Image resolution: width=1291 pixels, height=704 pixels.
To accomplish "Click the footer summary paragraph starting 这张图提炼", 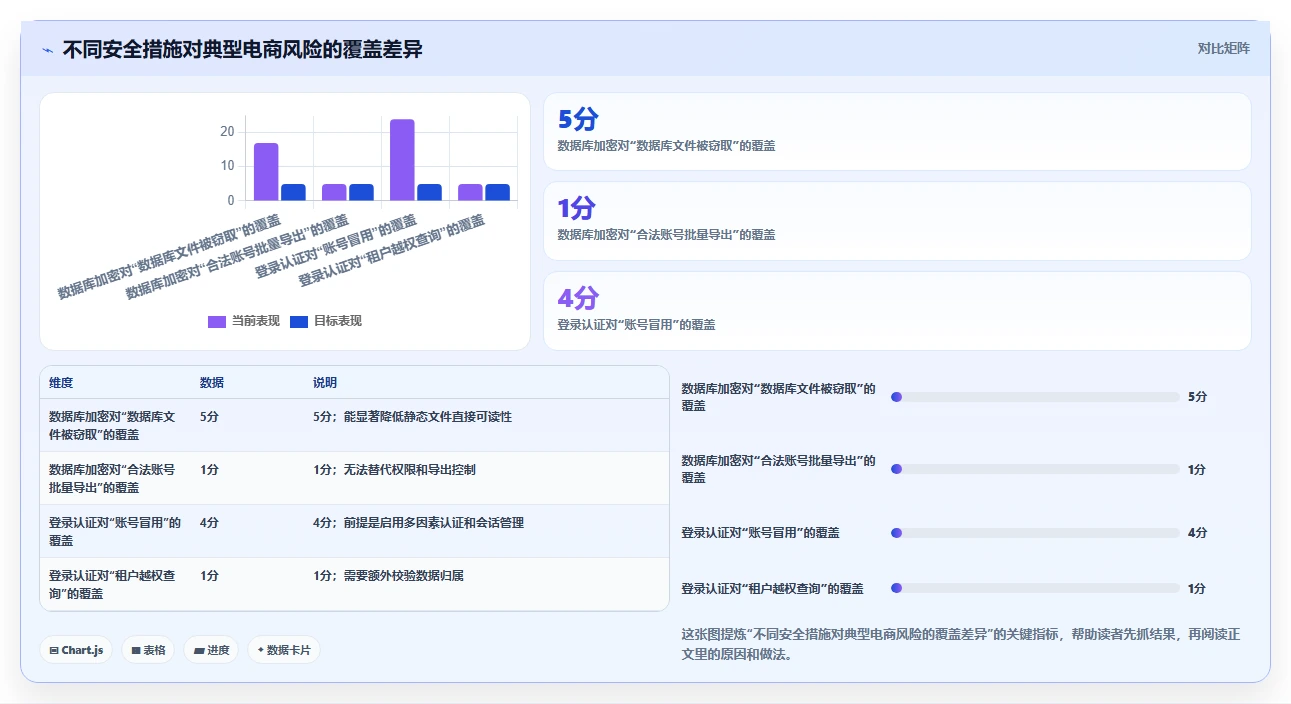I will pos(961,645).
